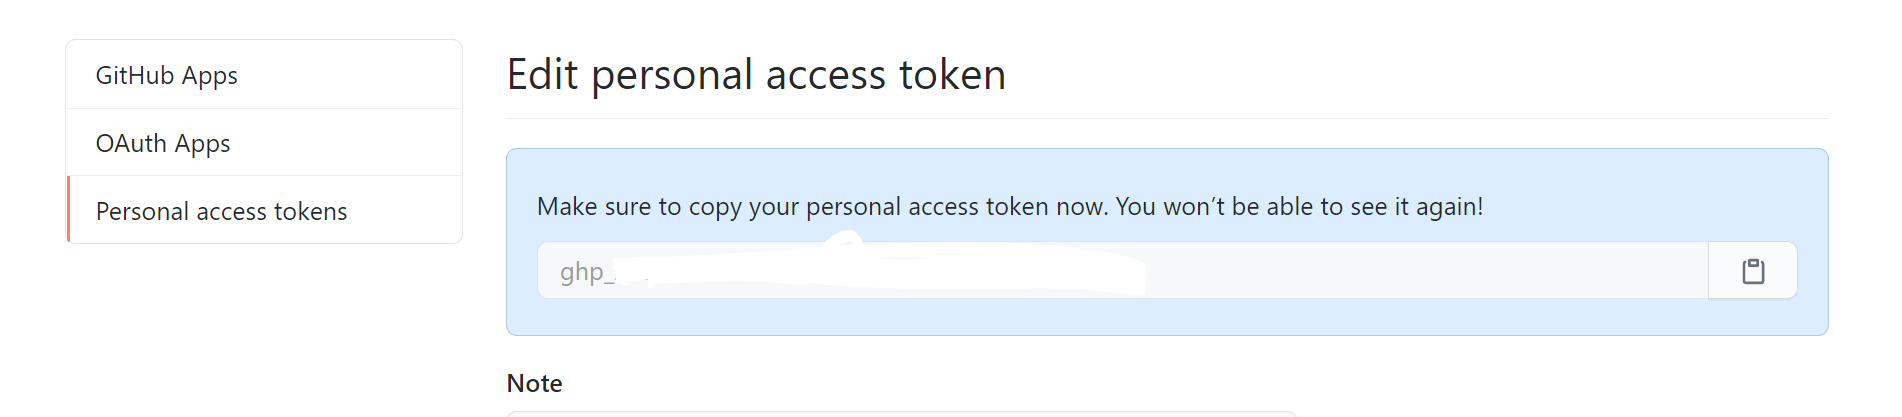The height and width of the screenshot is (417, 1902).
Task: Click the orange active marker beside Personal access tokens
Action: click(x=68, y=210)
